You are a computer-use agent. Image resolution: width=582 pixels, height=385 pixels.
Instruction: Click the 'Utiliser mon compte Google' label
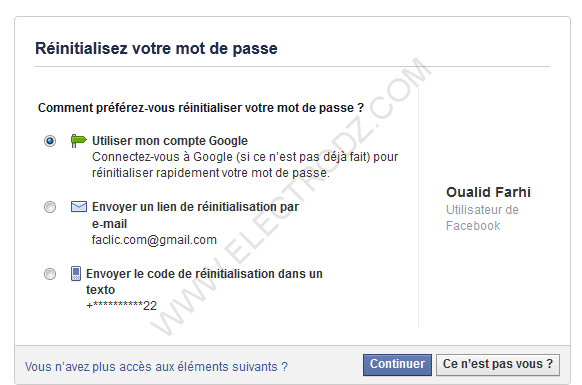(x=170, y=141)
